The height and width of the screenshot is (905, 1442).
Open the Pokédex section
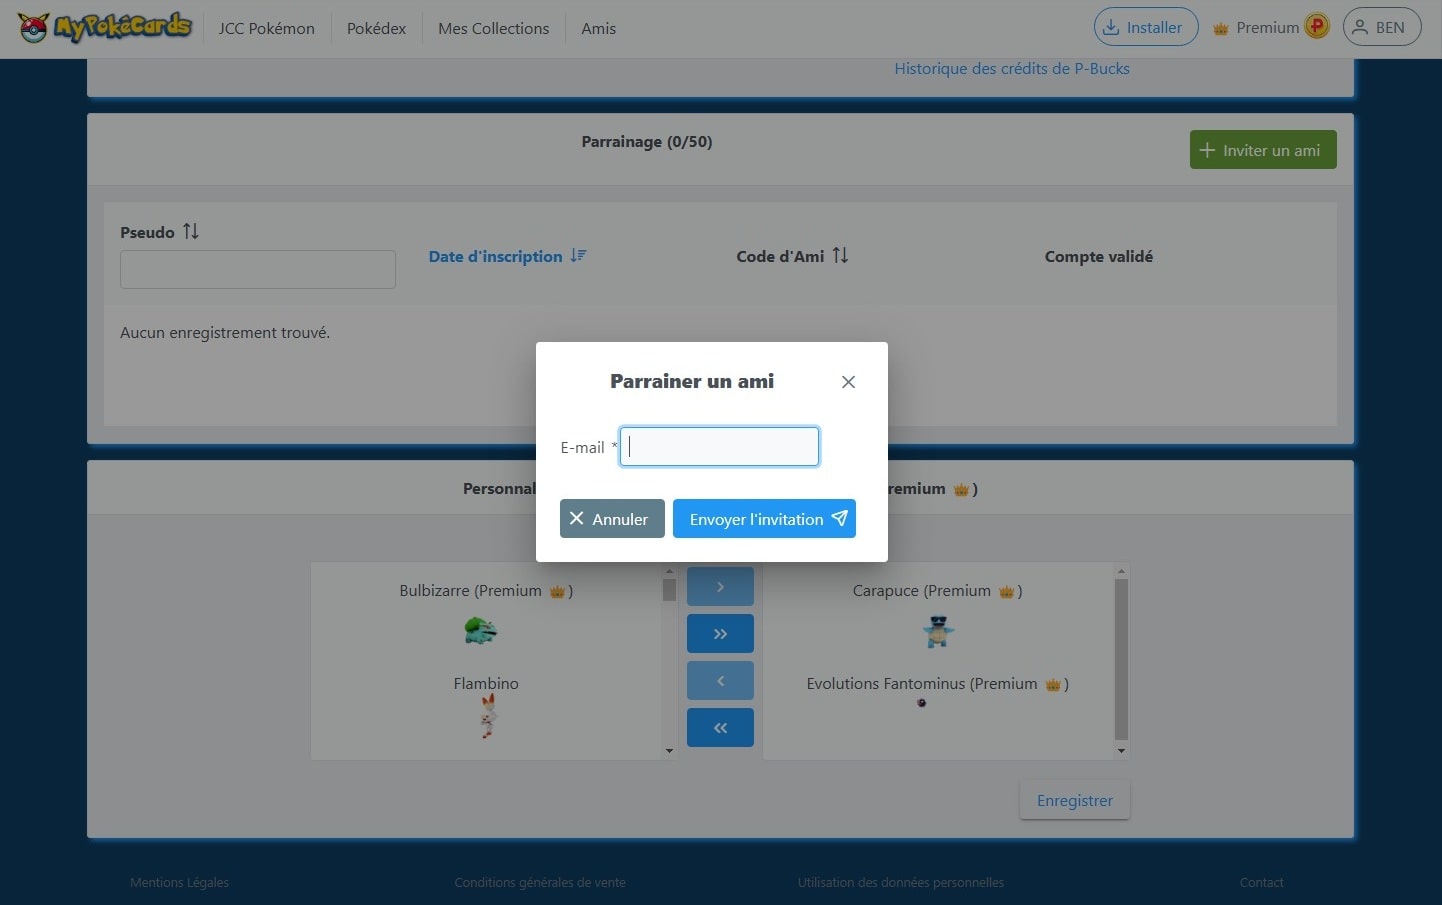pos(376,28)
